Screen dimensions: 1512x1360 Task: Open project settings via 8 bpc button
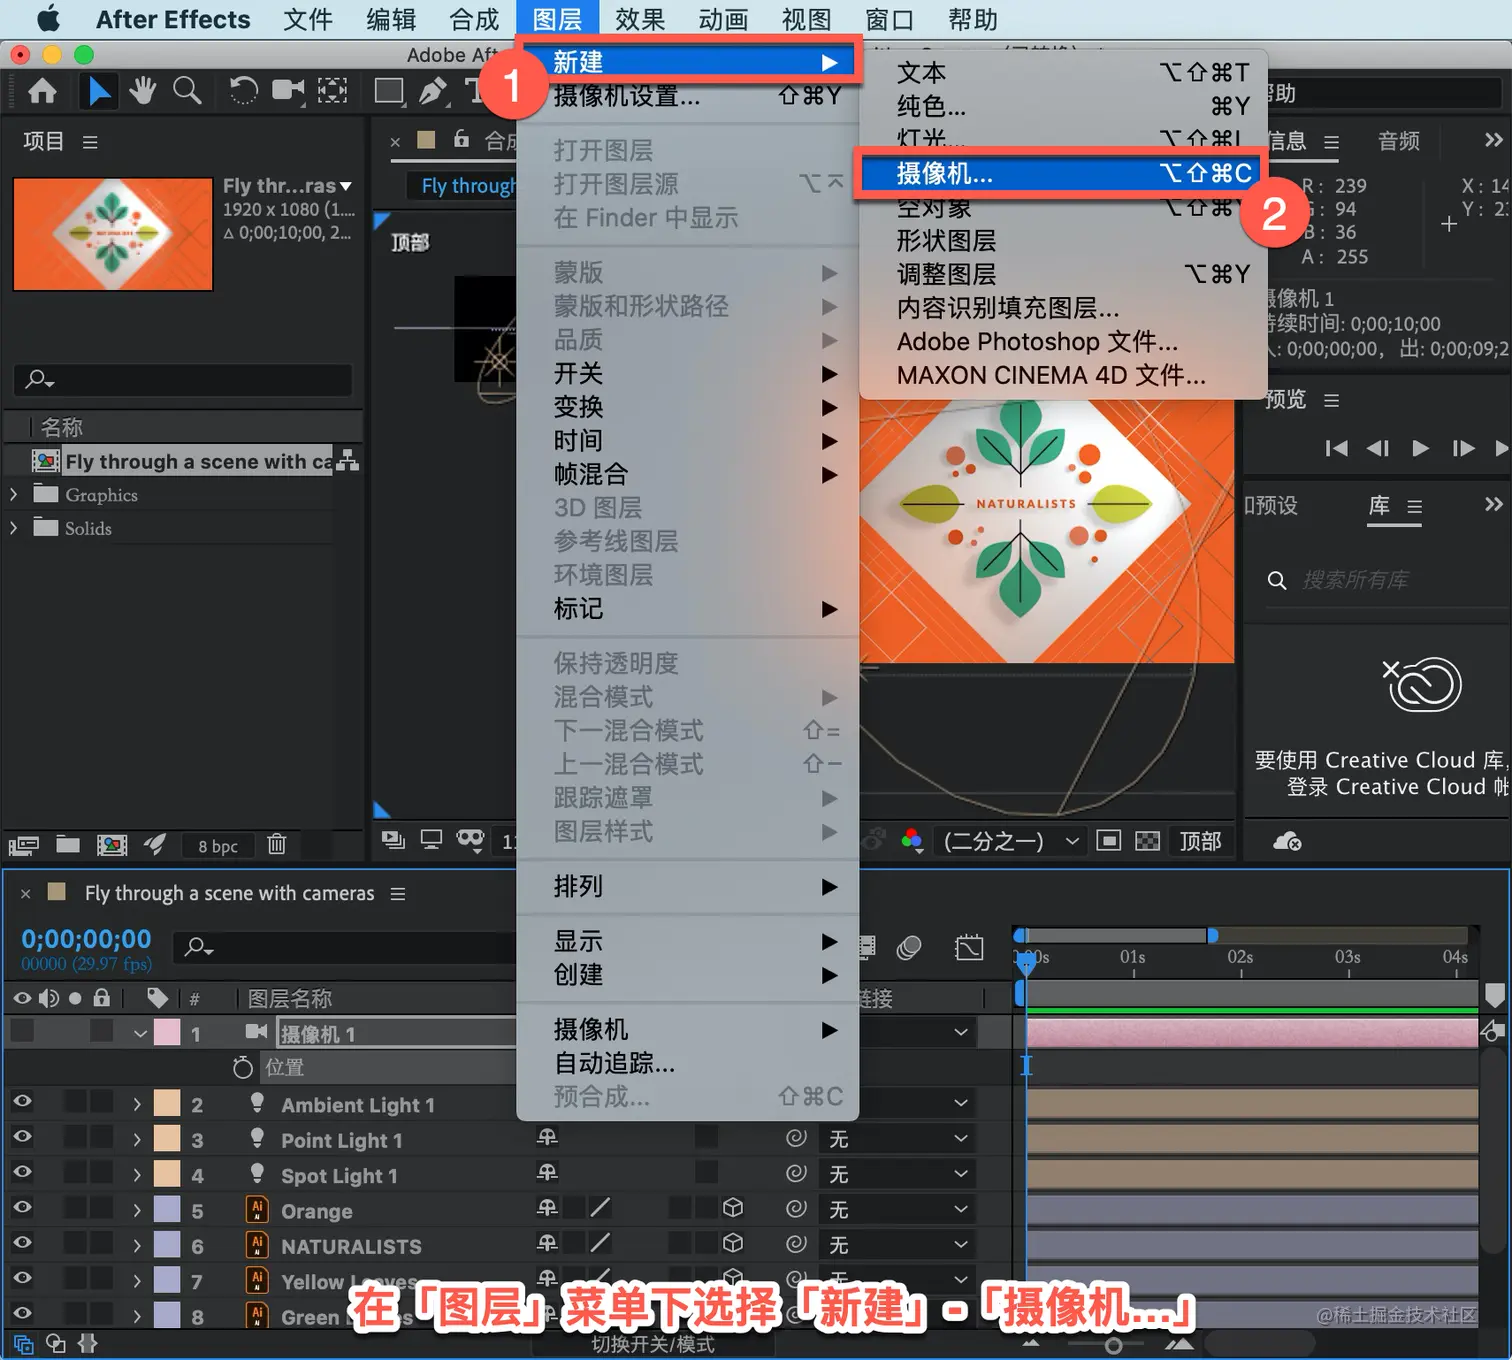218,846
